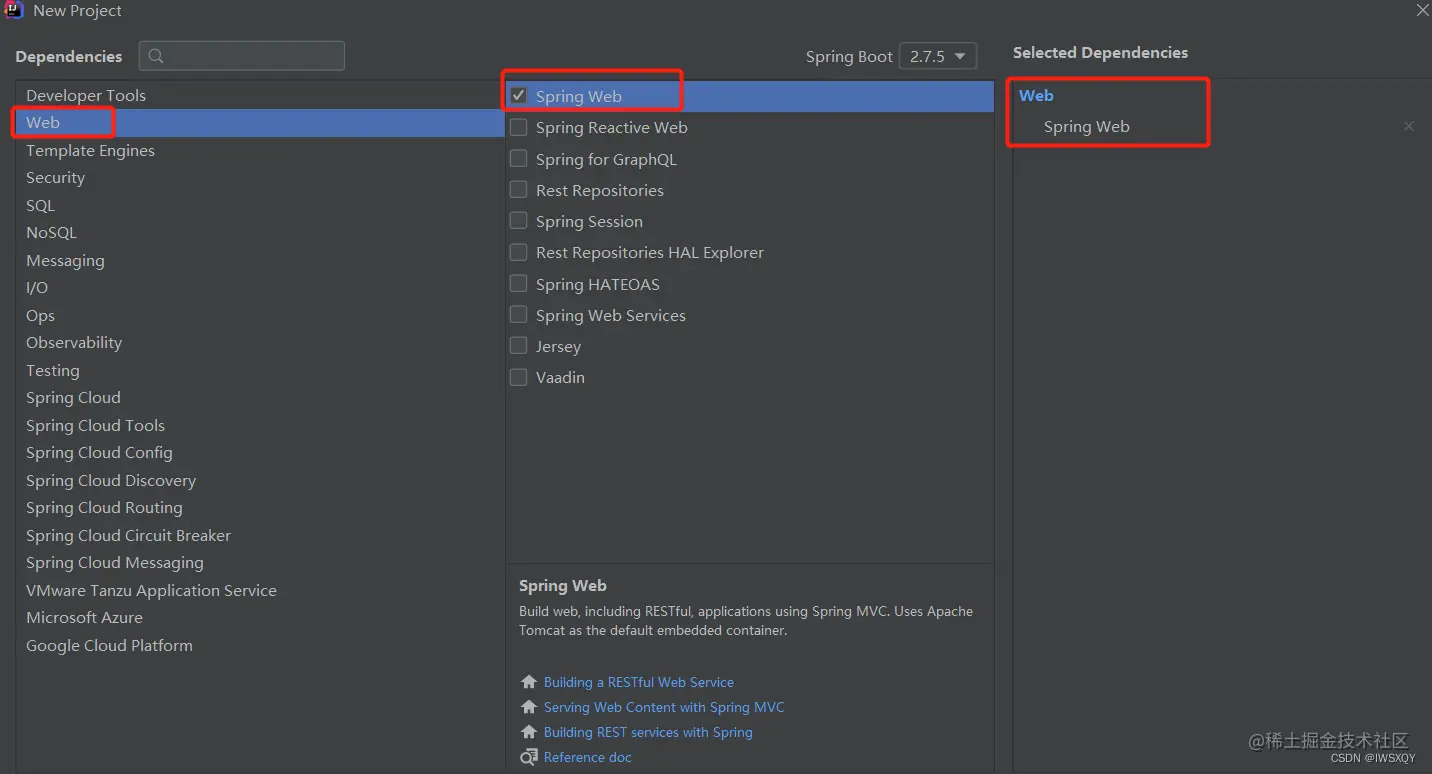This screenshot has height=774, width=1432.
Task: Open Serving Web Content with Spring MVC link
Action: pos(664,707)
